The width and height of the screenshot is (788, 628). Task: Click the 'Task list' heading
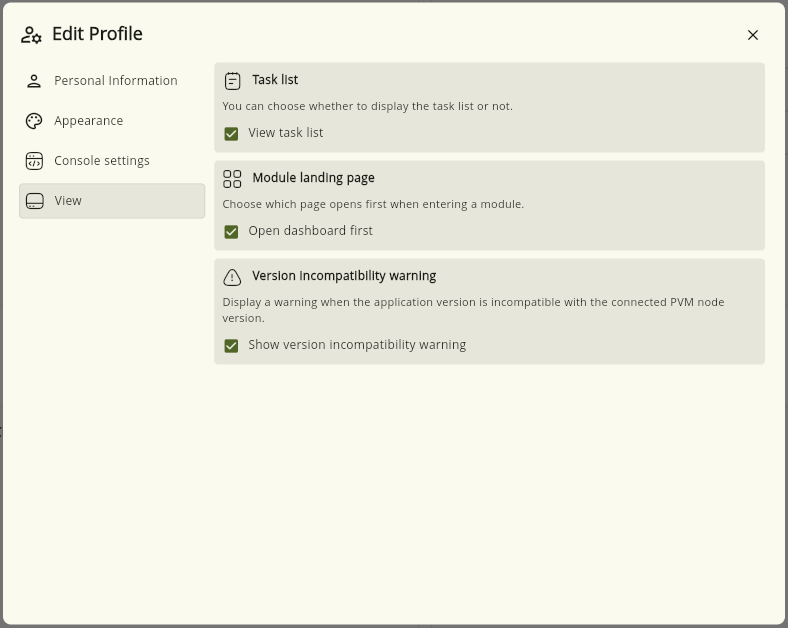click(x=275, y=80)
